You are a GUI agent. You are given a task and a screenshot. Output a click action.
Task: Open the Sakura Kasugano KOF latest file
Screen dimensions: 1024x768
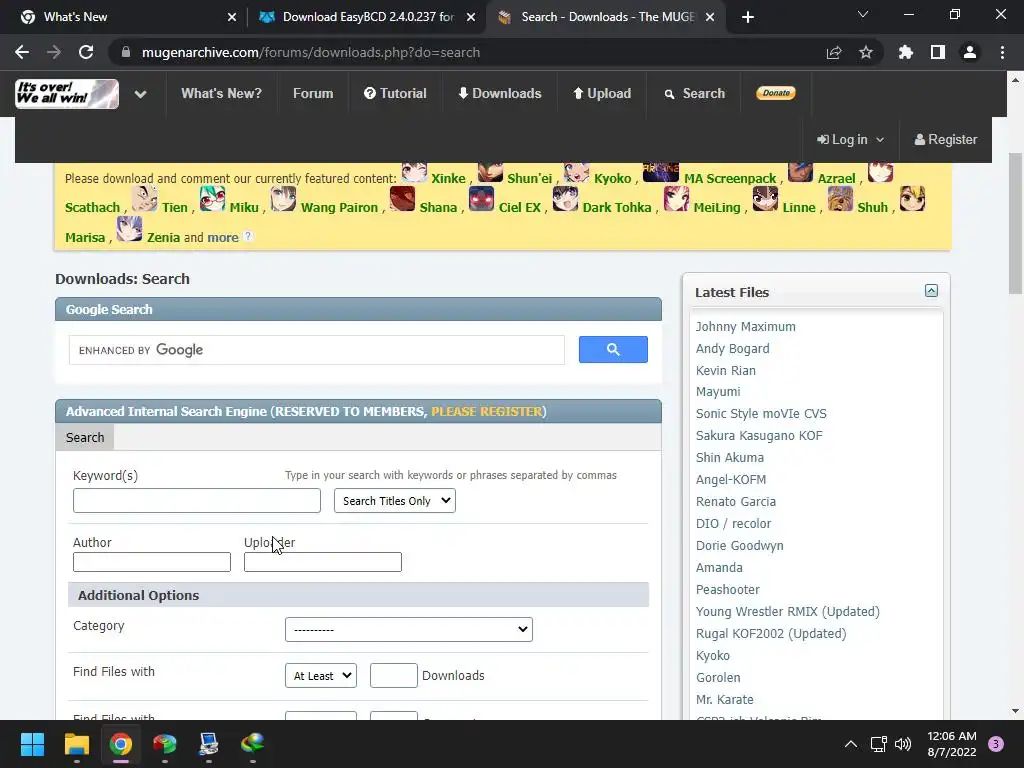click(x=759, y=436)
